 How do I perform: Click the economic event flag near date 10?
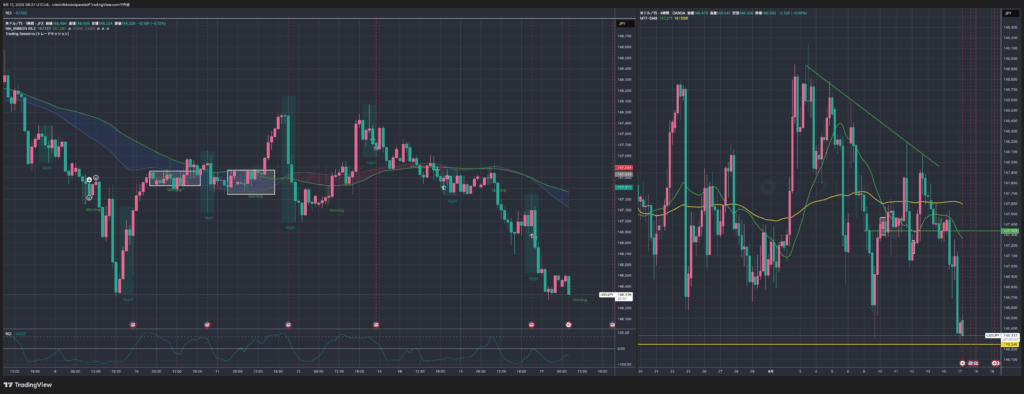click(133, 324)
